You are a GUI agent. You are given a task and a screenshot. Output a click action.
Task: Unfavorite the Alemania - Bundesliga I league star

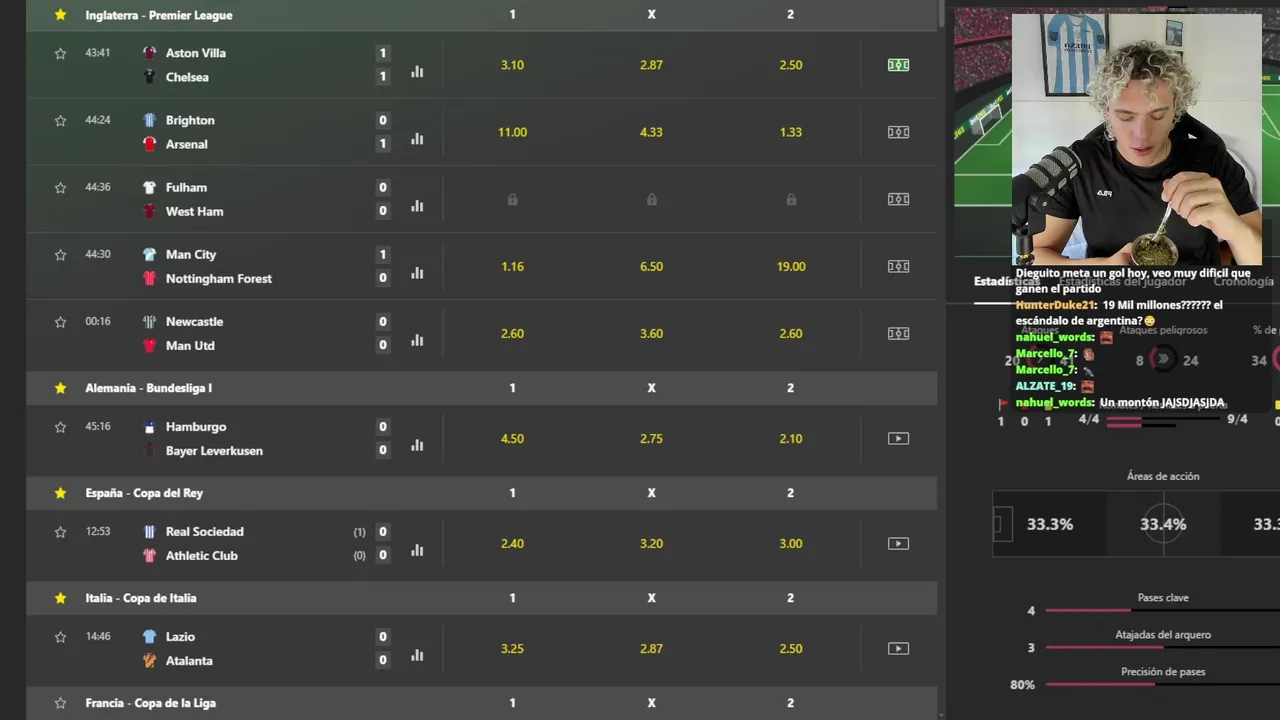[60, 388]
